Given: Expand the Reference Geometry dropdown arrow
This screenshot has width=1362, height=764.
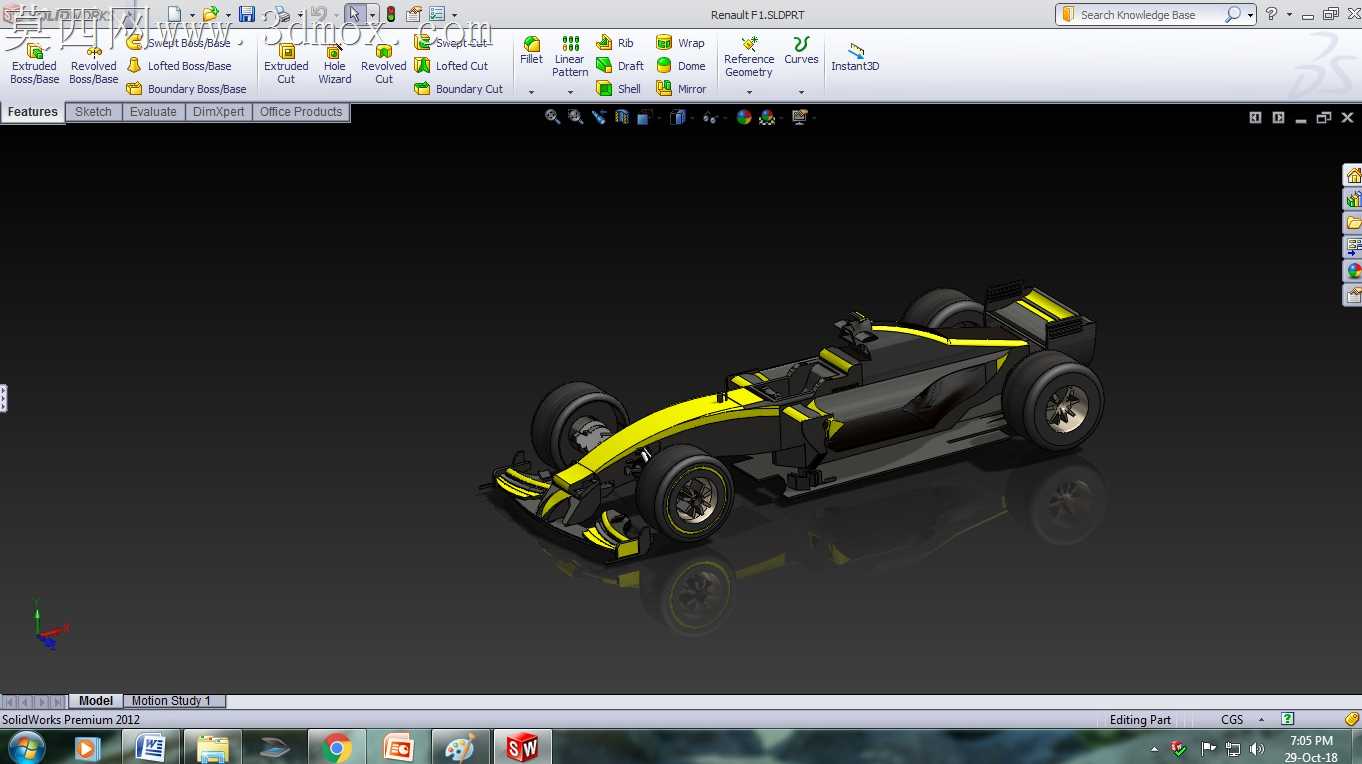Looking at the screenshot, I should (749, 92).
